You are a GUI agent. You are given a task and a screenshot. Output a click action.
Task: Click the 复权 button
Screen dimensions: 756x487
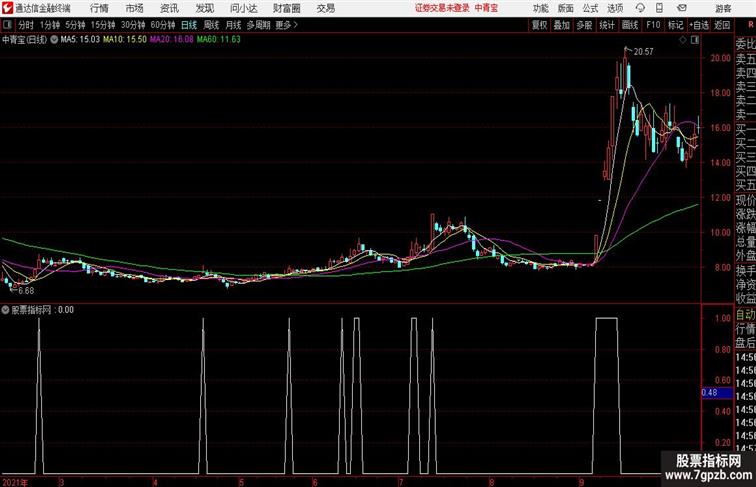[x=540, y=25]
